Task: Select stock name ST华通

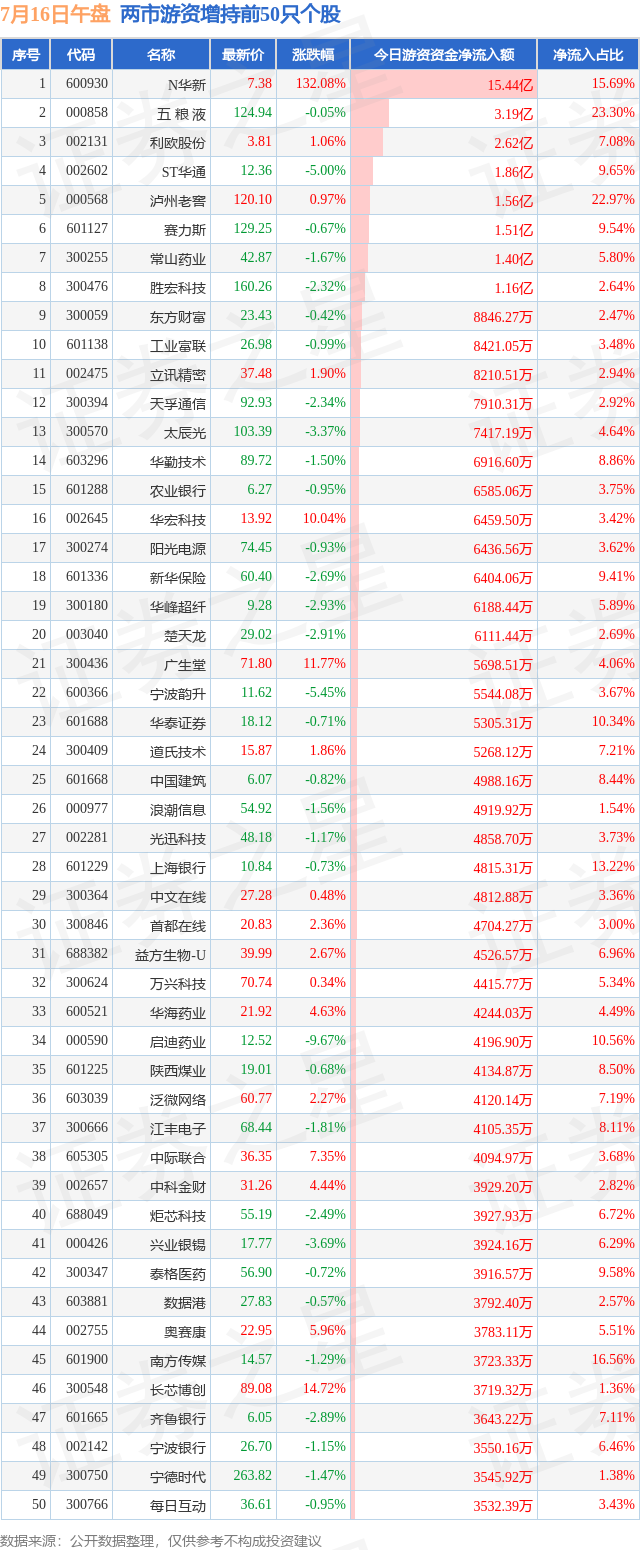Action: pyautogui.click(x=183, y=171)
